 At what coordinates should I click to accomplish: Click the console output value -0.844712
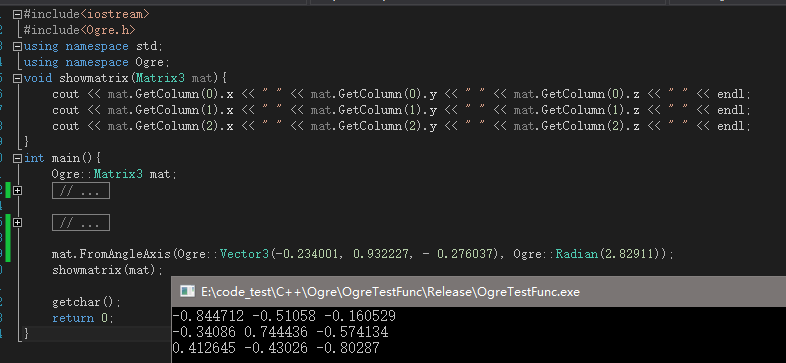[208, 316]
